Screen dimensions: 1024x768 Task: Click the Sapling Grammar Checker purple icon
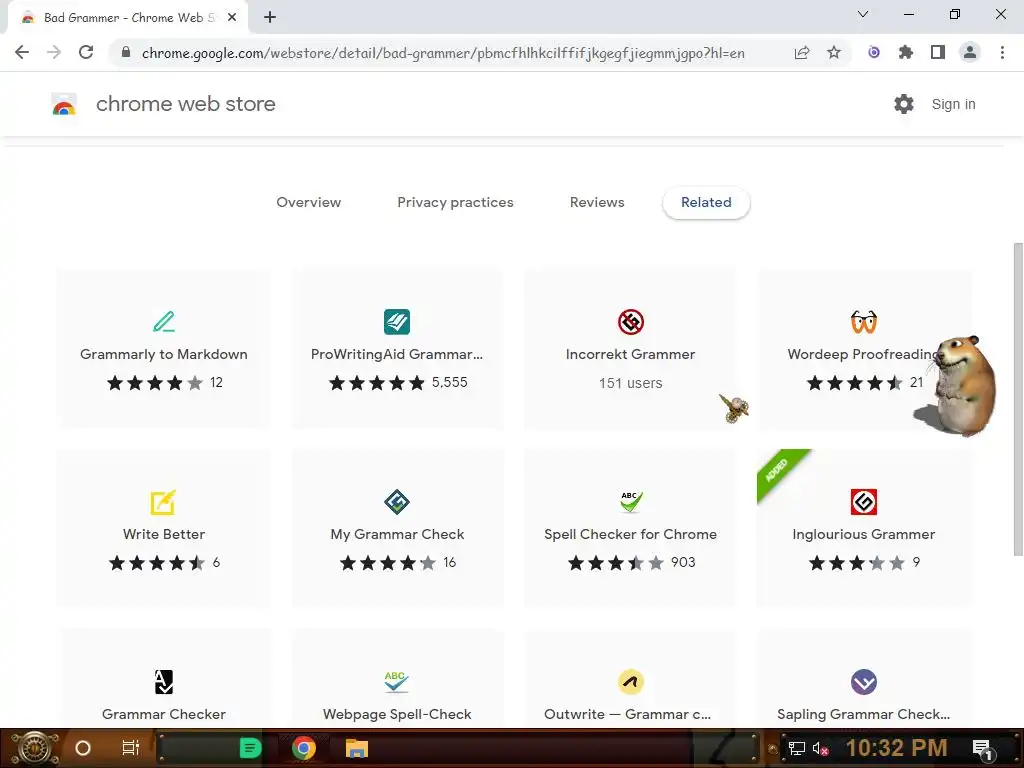point(863,682)
